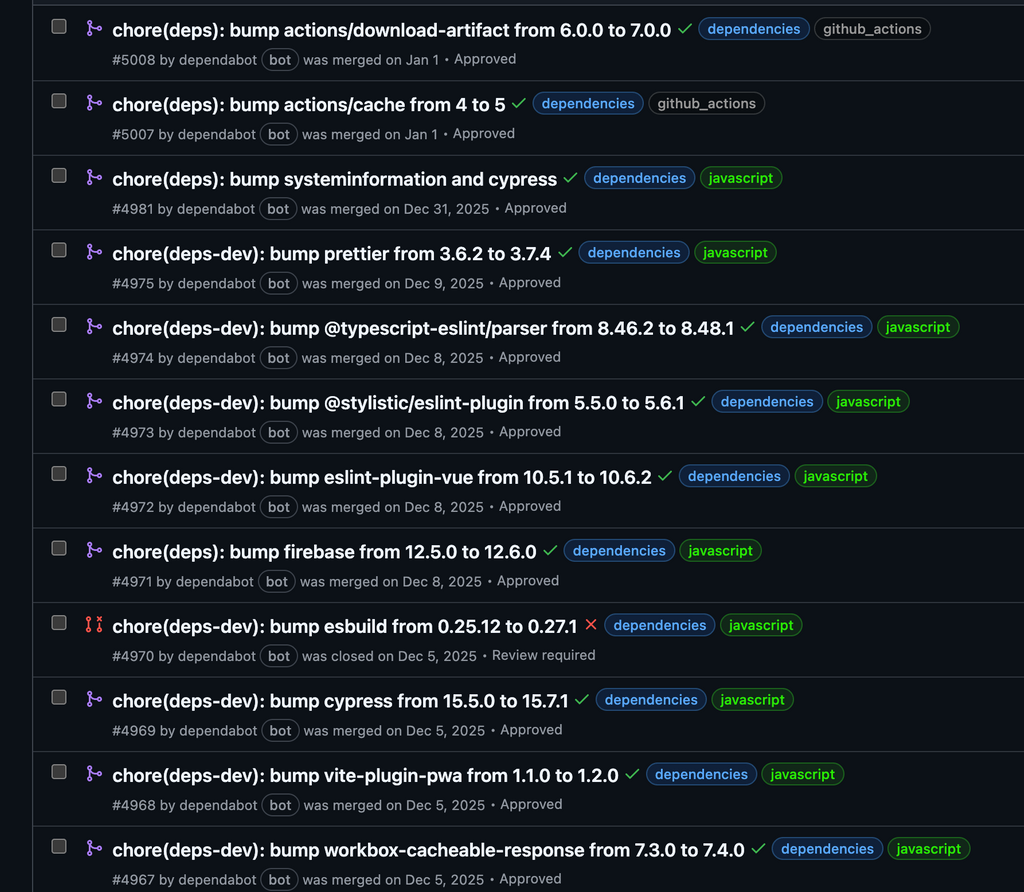Select checkbox for actions/cache bump PR
Viewport: 1024px width, 892px height.
[x=59, y=101]
